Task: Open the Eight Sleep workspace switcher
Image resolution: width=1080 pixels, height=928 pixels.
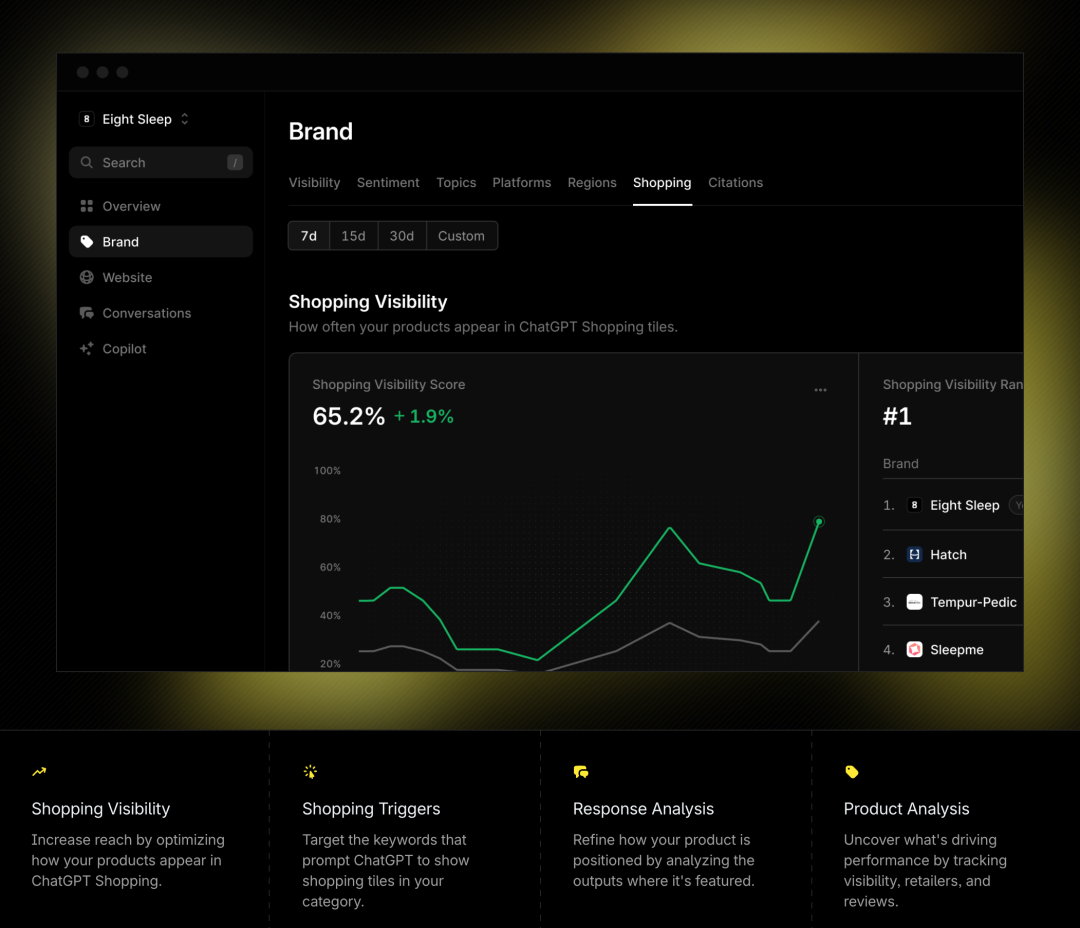Action: point(136,119)
